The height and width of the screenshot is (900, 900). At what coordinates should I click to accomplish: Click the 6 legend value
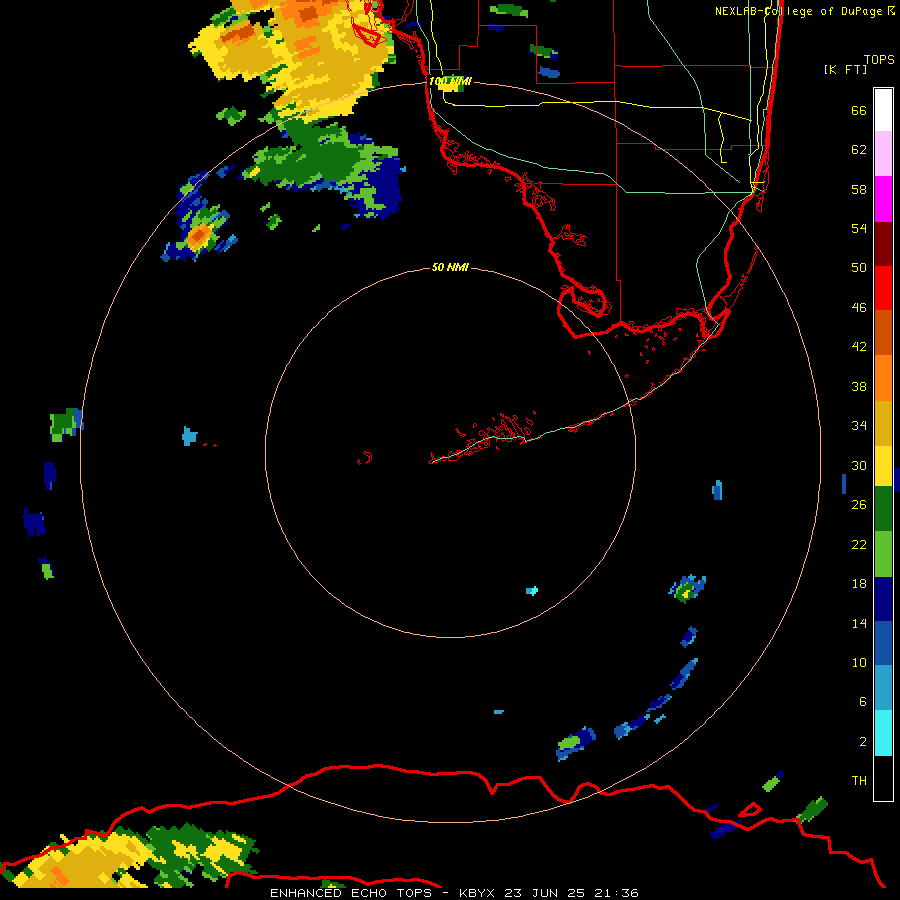[863, 702]
